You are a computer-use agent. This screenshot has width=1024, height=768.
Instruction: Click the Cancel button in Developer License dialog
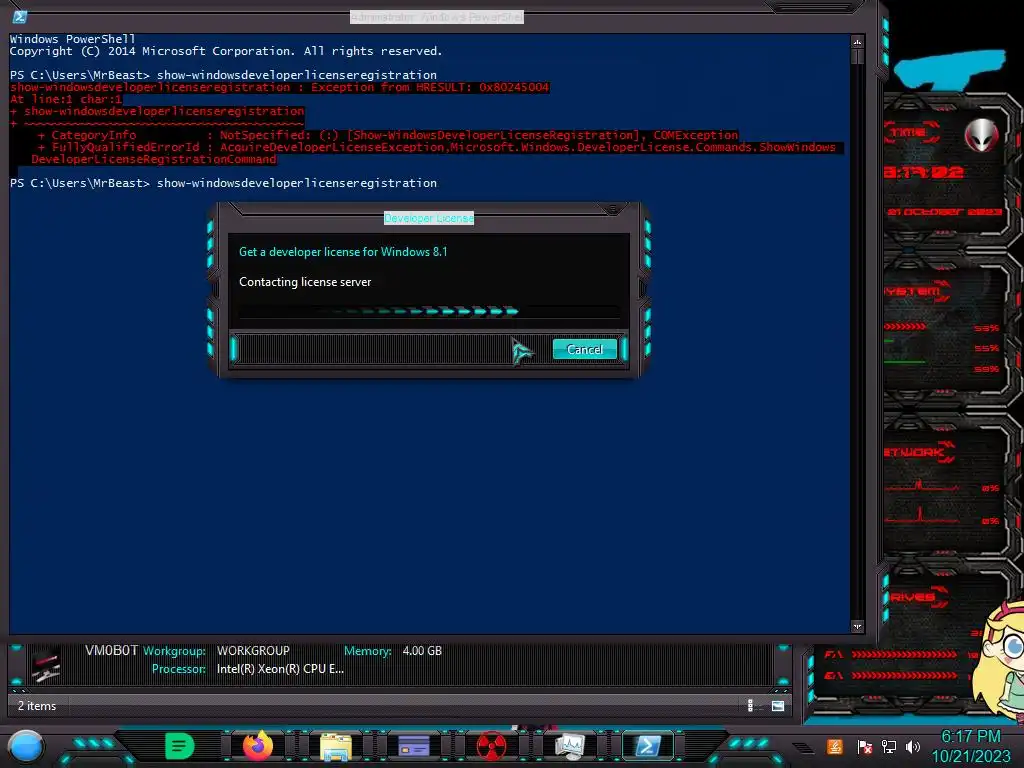pos(584,349)
